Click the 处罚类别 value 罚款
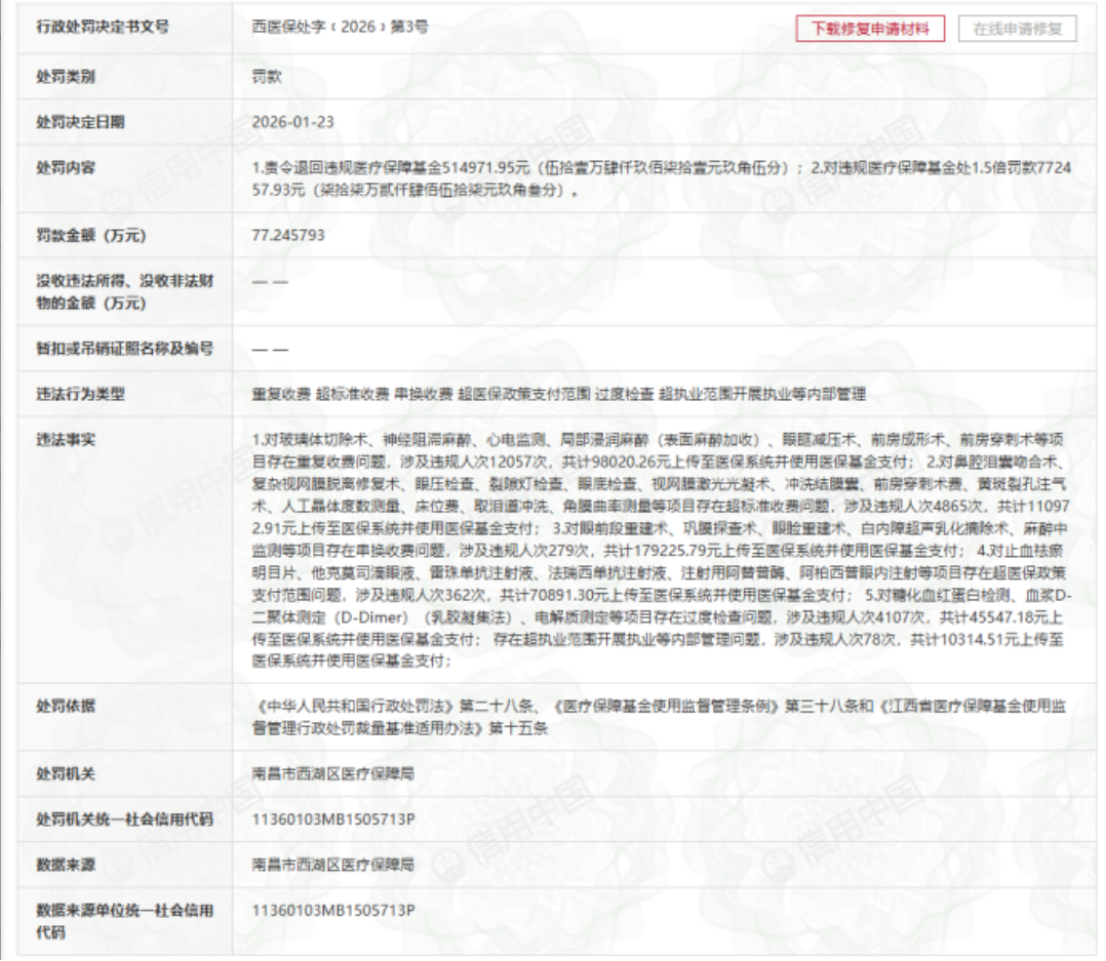The image size is (1106, 961). pyautogui.click(x=267, y=76)
